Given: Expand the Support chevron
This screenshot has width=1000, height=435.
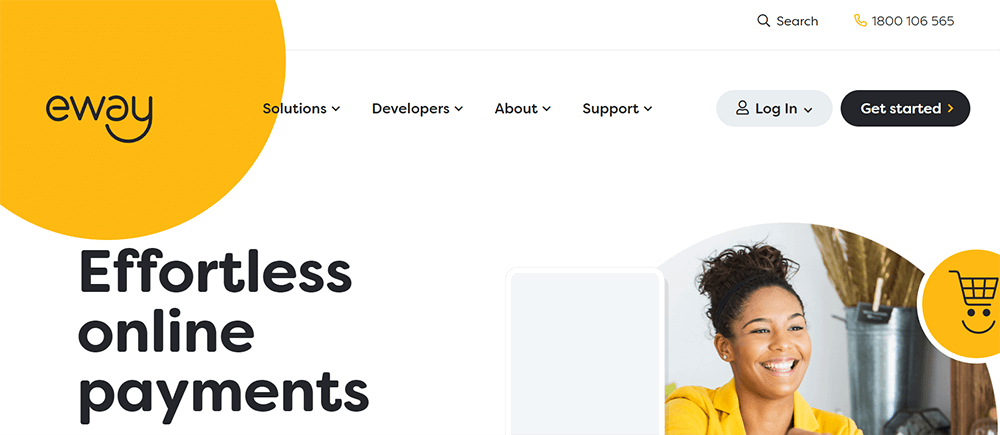Looking at the screenshot, I should click(648, 109).
